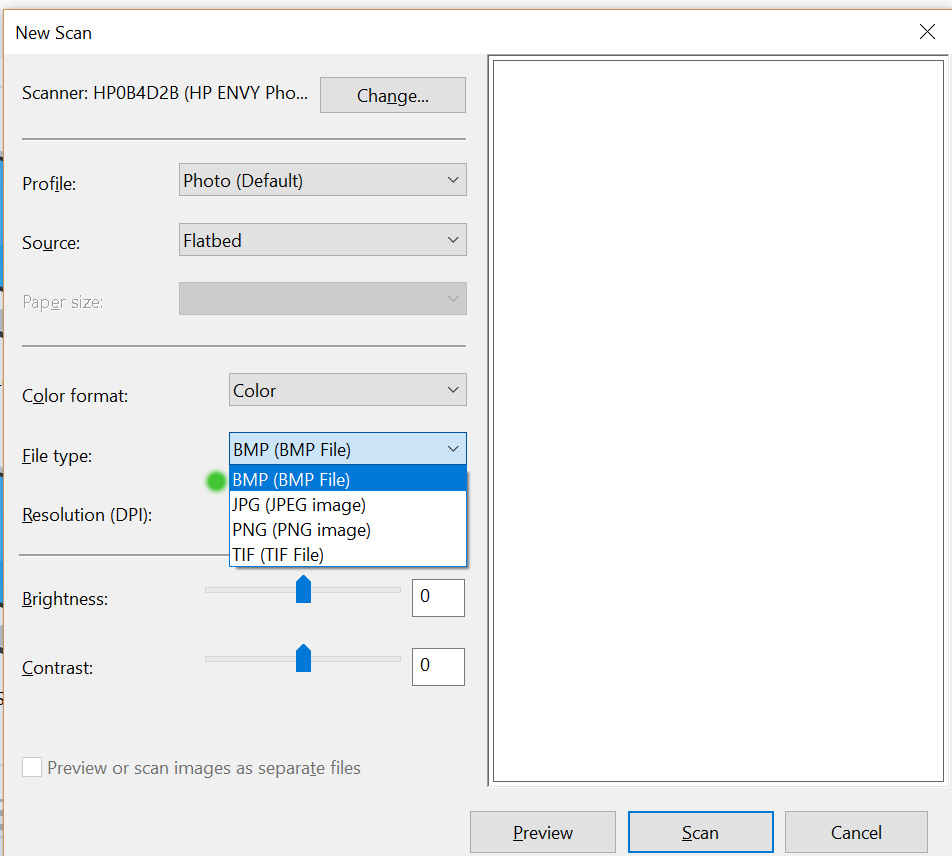Adjust the Contrast slider handle
This screenshot has height=856, width=952.
[304, 658]
